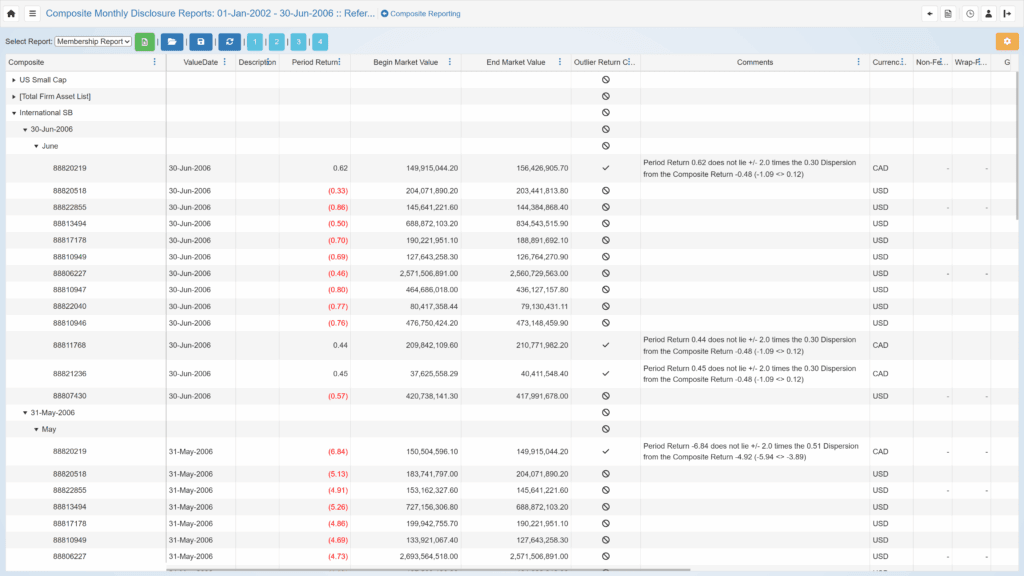This screenshot has height=576, width=1024.
Task: Click the horizontal scrollbar at the bottom
Action: coord(428,570)
